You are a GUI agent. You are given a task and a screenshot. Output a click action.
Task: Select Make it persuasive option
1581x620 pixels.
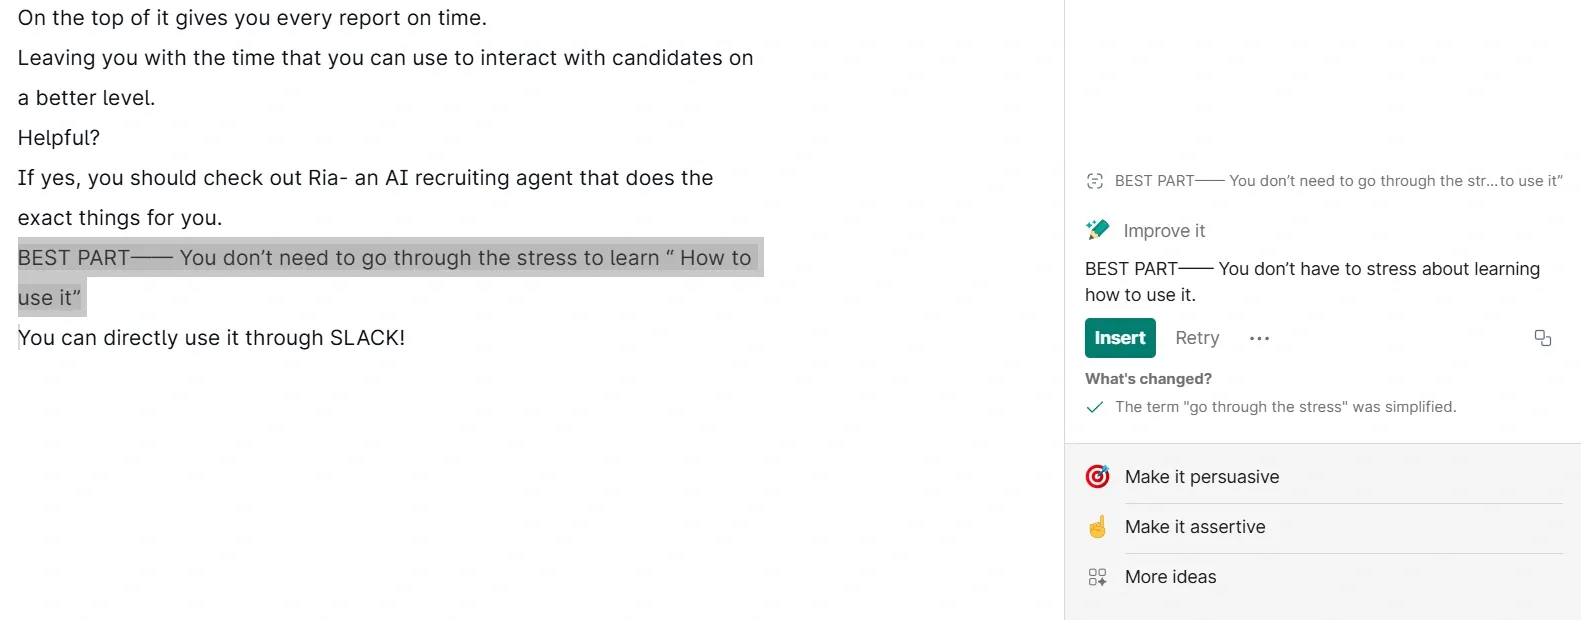(1201, 477)
